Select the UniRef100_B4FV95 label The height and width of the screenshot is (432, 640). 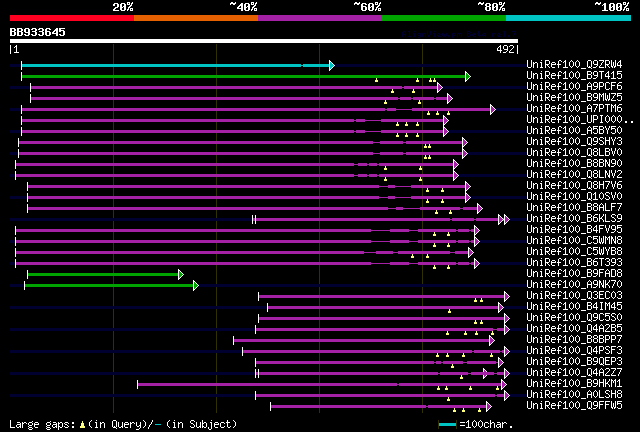pyautogui.click(x=574, y=230)
